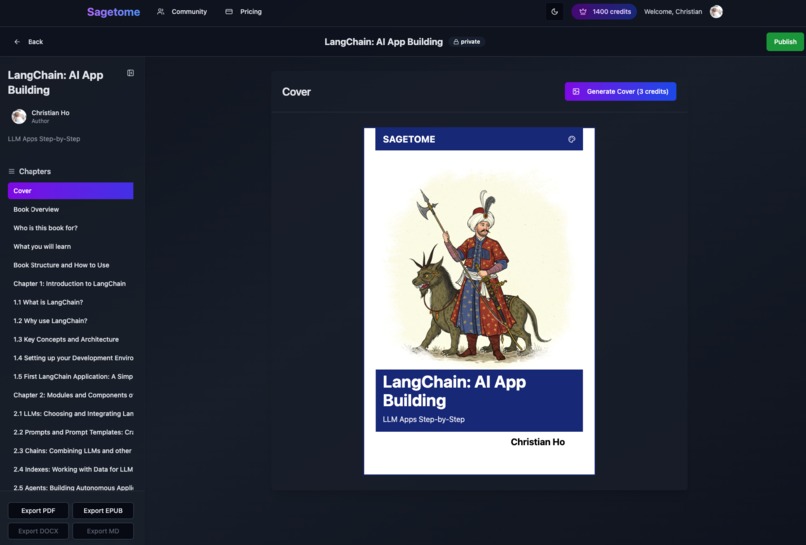Click the disabled Export MD button
This screenshot has width=806, height=545.
point(103,531)
